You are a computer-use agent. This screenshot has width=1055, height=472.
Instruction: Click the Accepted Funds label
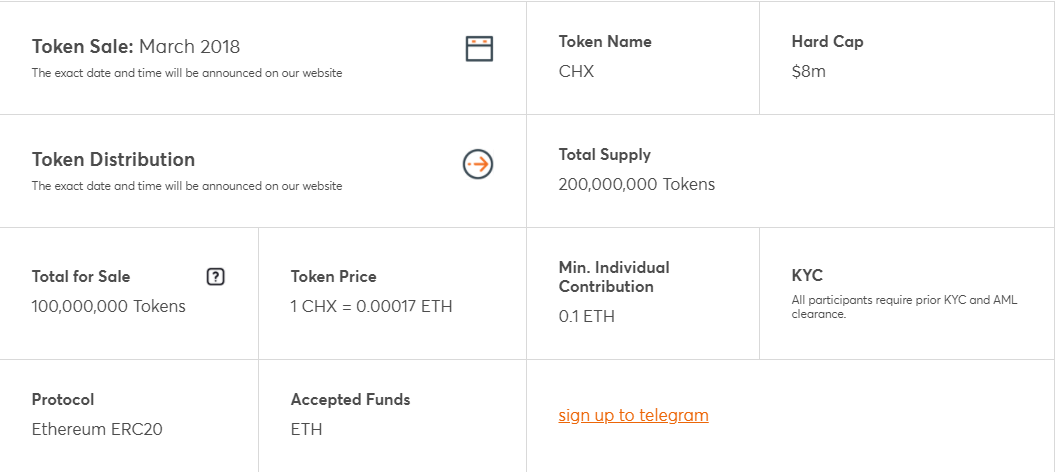[x=350, y=400]
